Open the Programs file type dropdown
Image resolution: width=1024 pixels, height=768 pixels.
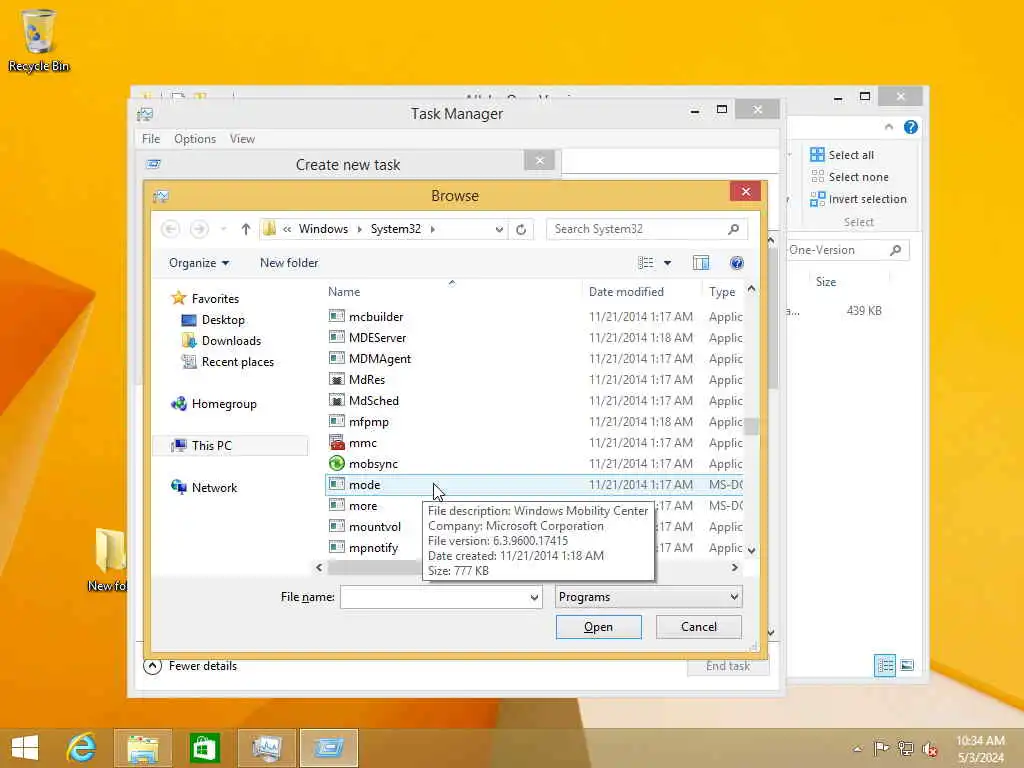[648, 597]
